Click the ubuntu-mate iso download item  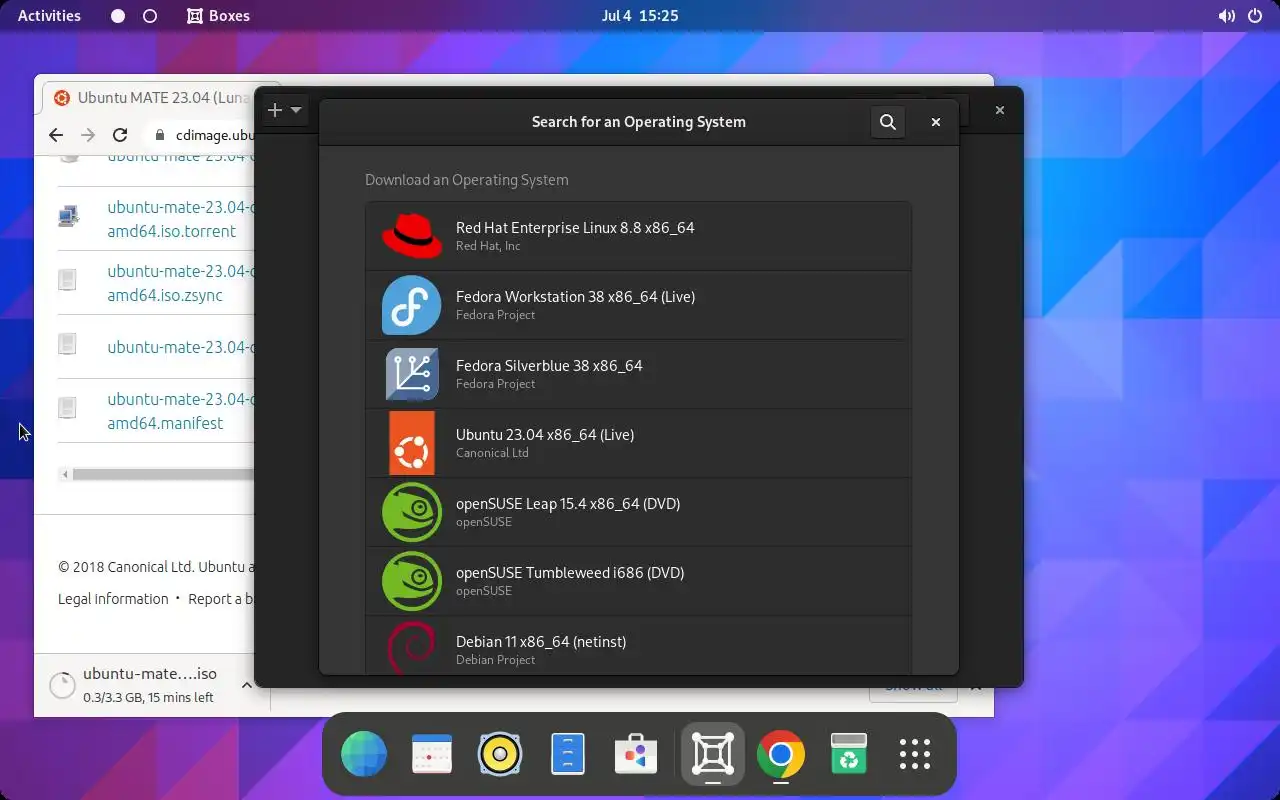pos(150,685)
